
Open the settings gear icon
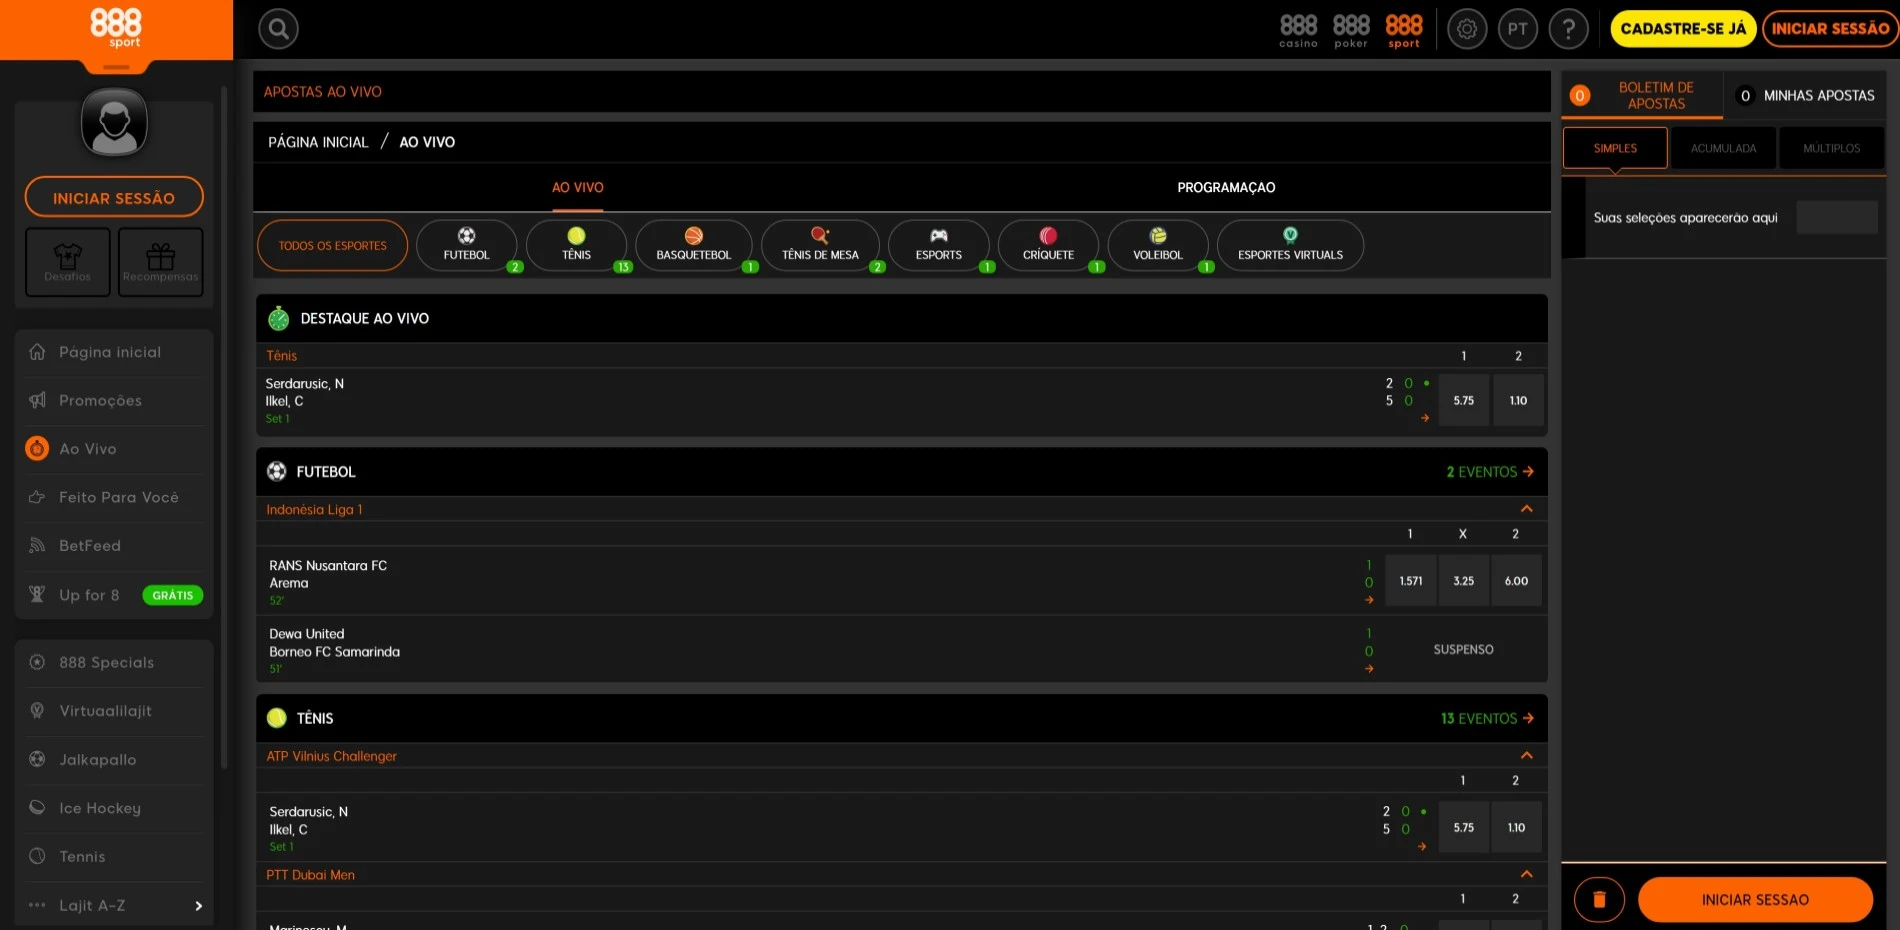(1467, 29)
